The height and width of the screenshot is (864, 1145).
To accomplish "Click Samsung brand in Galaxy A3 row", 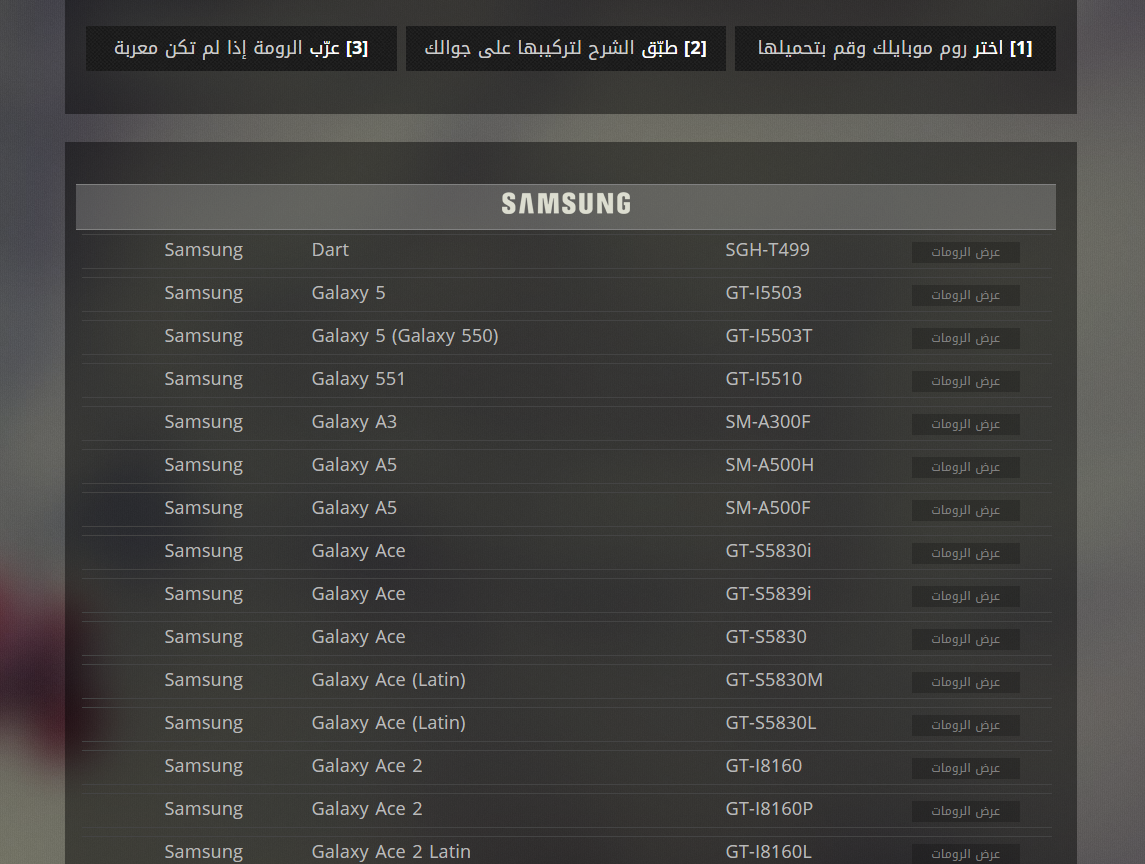I will pos(203,423).
